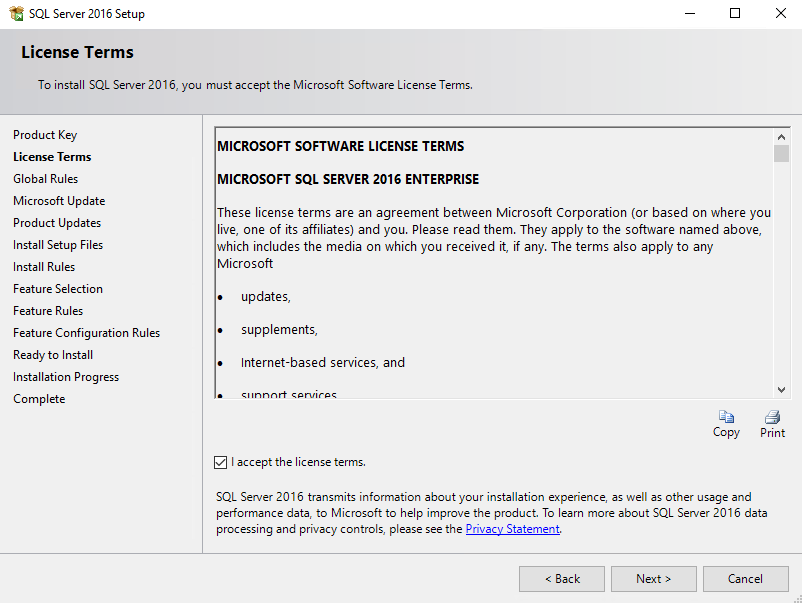Click the Copy icon for license terms

726,417
